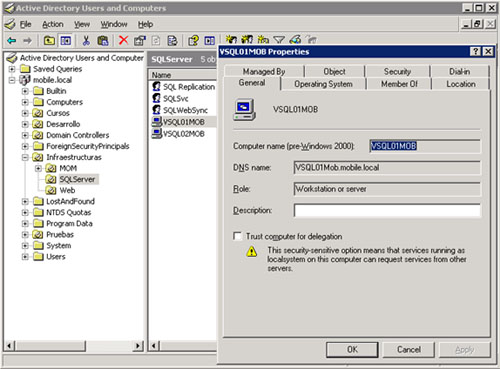Click the question mark in dialog title bar
500x369 pixels.
point(475,51)
